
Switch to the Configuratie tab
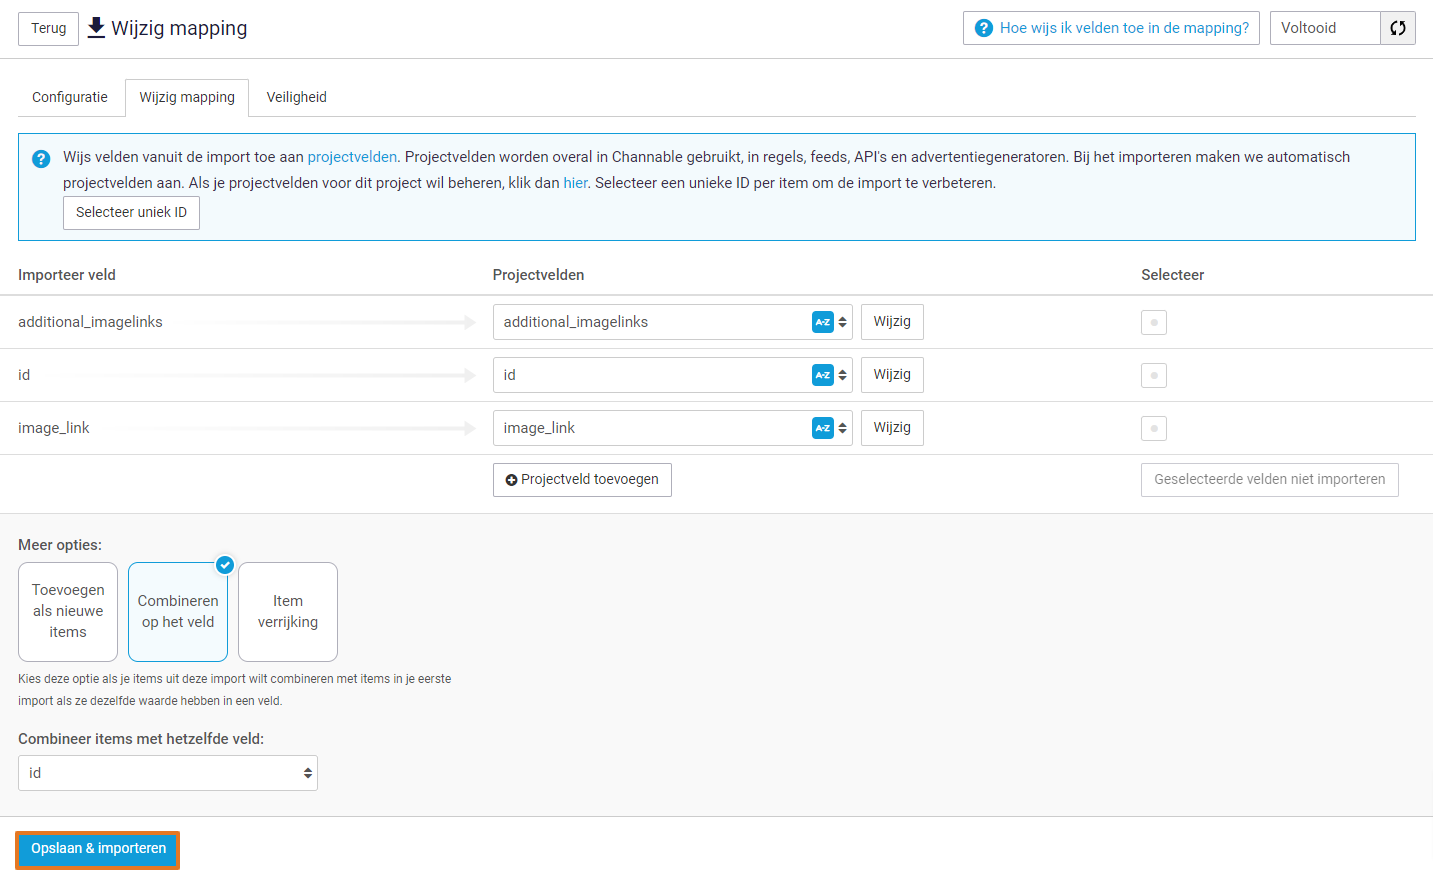point(70,97)
